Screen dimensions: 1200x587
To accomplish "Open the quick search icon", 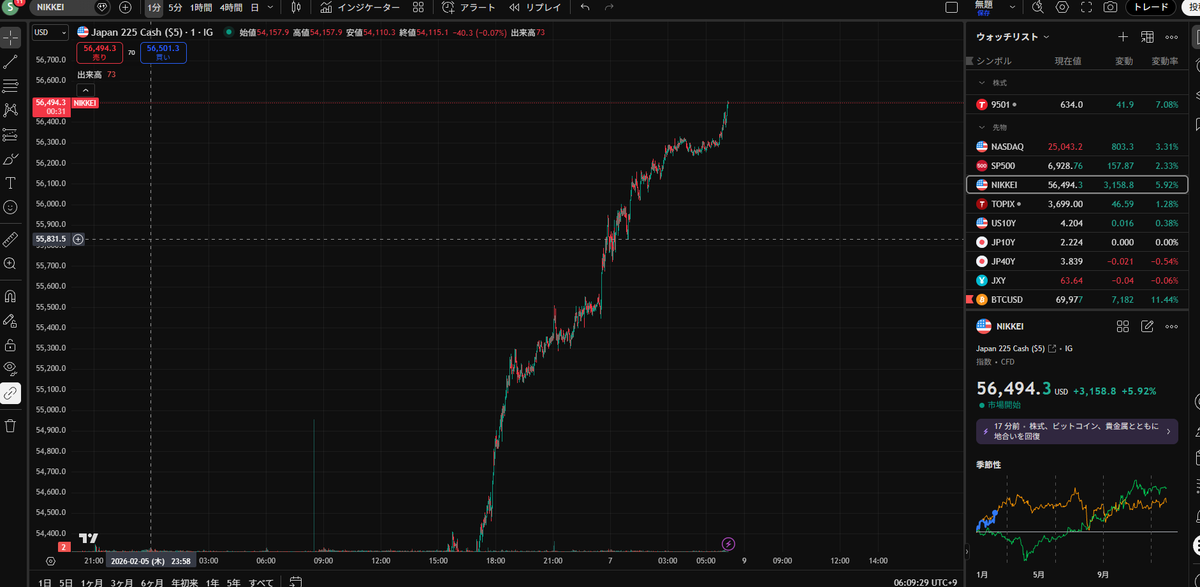I will coord(1038,7).
